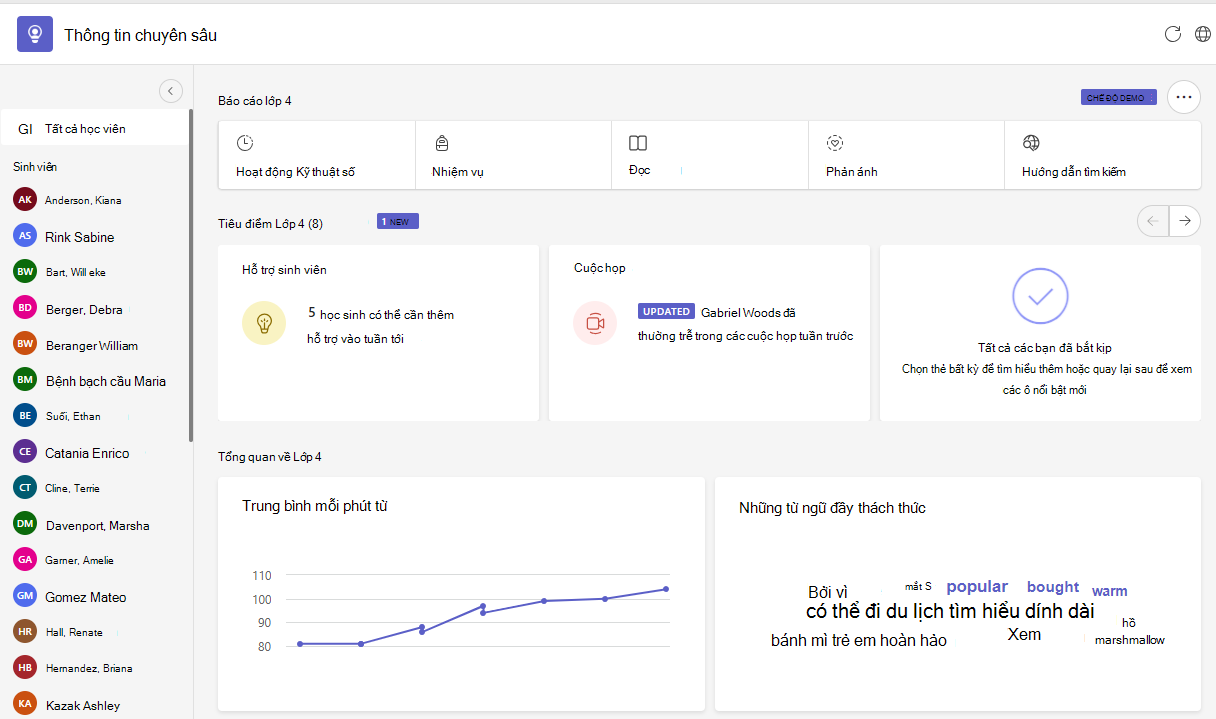This screenshot has width=1216, height=719.
Task: Click the camera icon in Cuộc họp card
Action: tap(595, 323)
